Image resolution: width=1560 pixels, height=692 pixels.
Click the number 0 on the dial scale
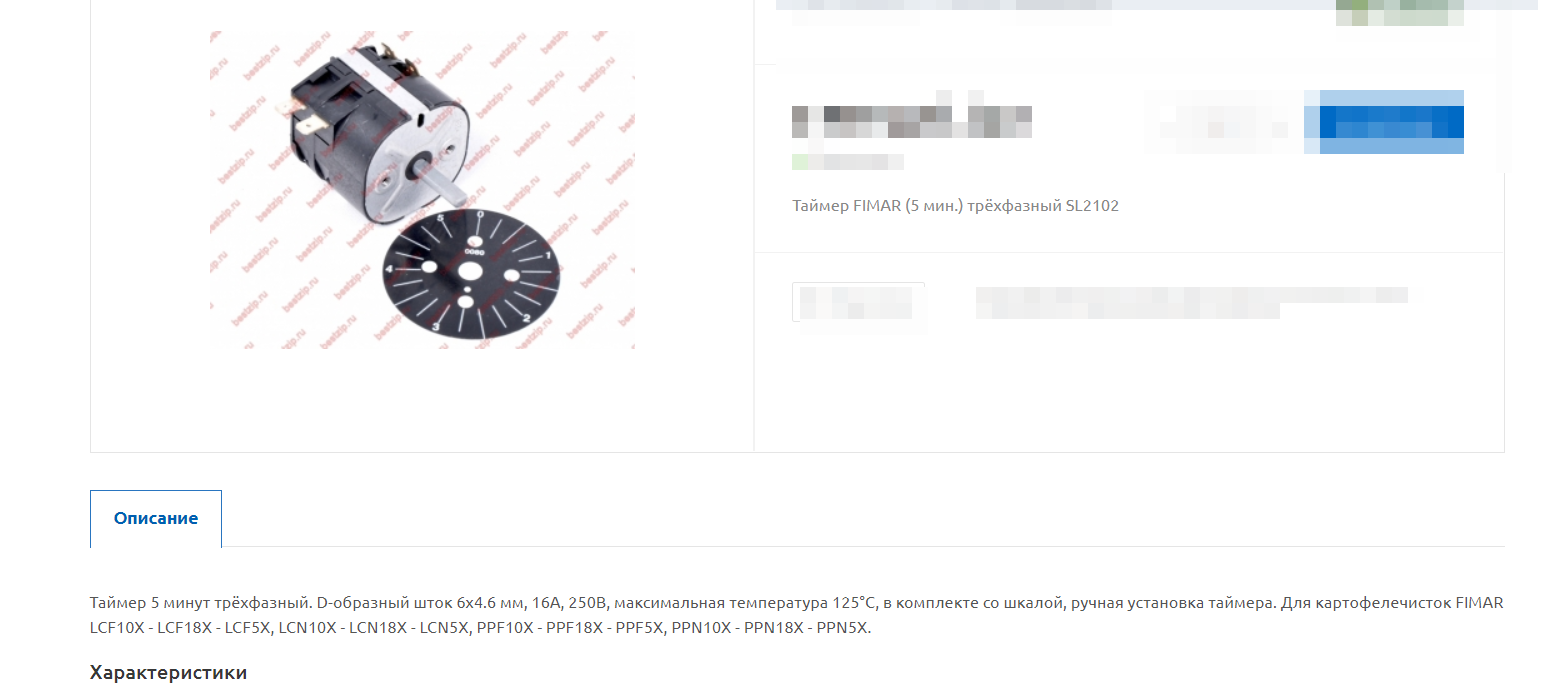[480, 215]
